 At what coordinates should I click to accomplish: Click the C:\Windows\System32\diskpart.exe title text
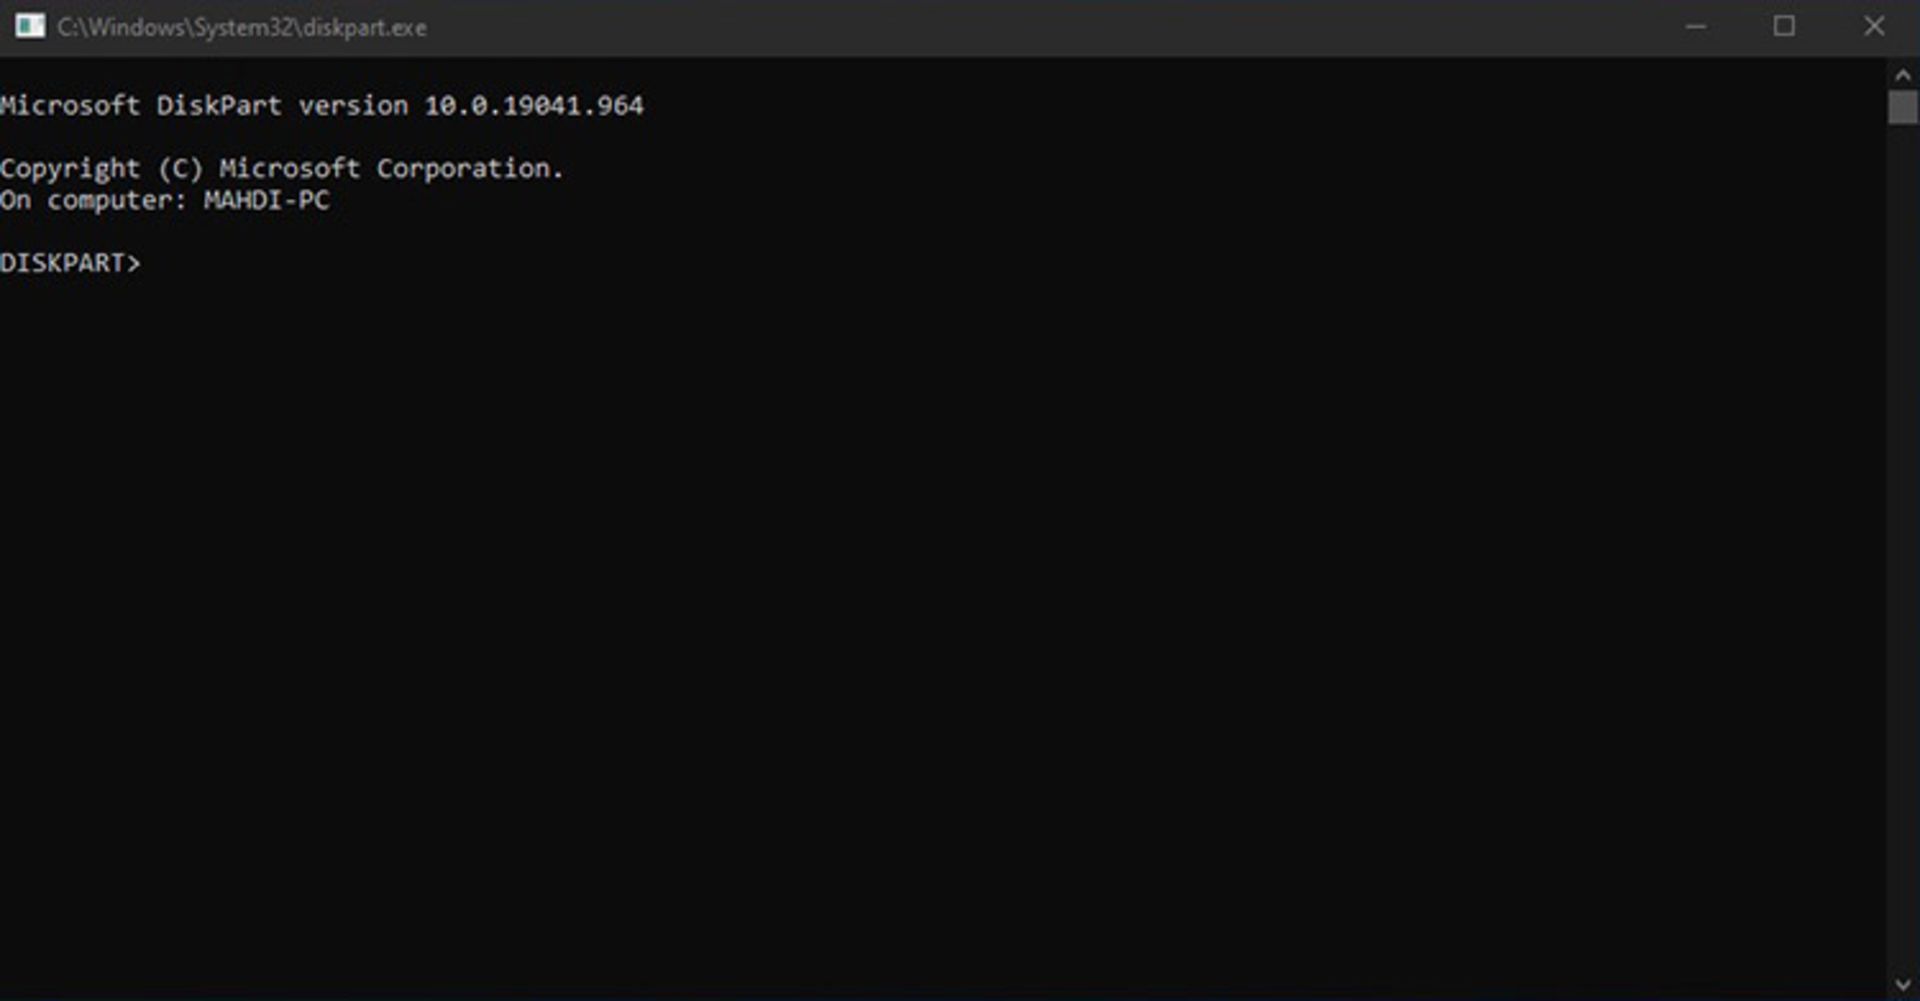(242, 28)
